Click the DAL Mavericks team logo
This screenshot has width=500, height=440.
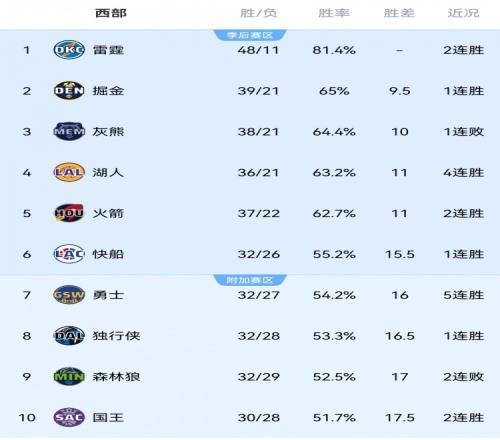(x=69, y=335)
